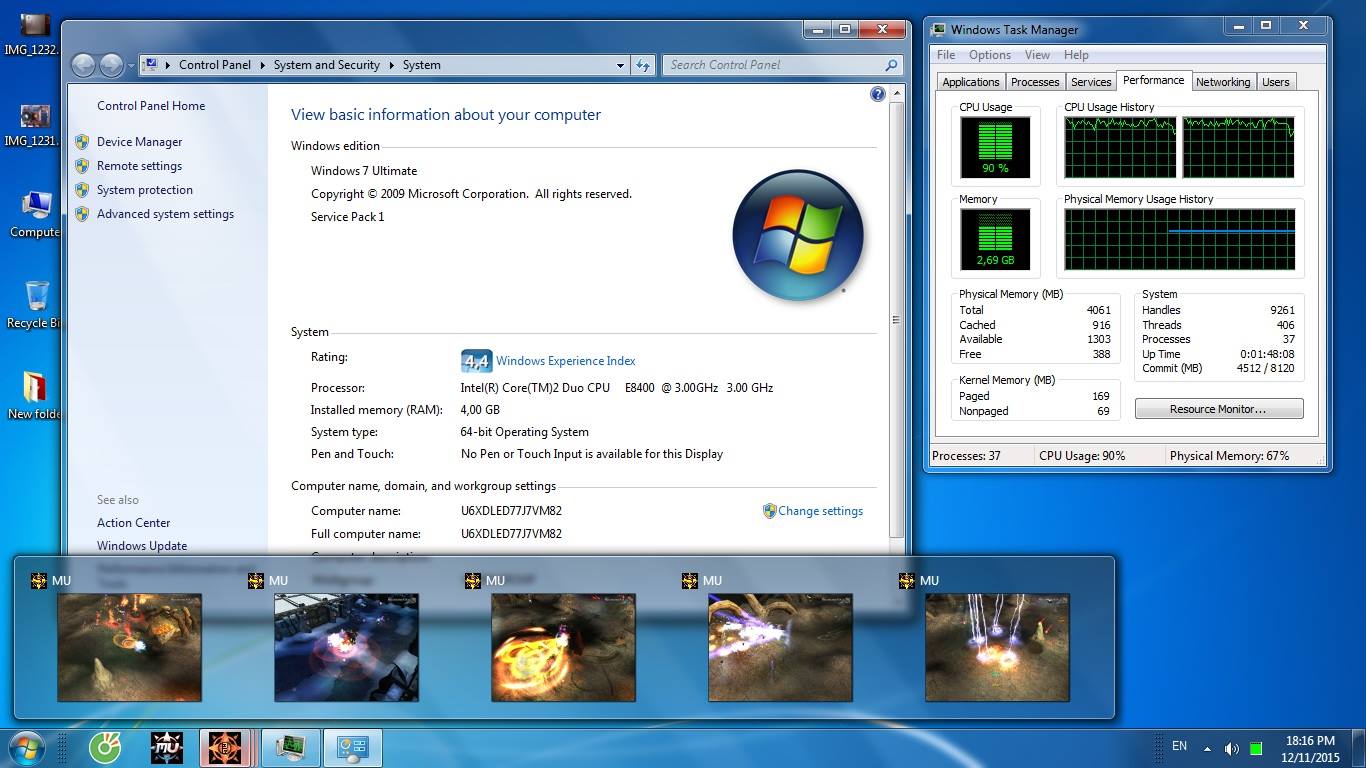1366x768 pixels.
Task: Switch to the Processes tab
Action: (1035, 82)
